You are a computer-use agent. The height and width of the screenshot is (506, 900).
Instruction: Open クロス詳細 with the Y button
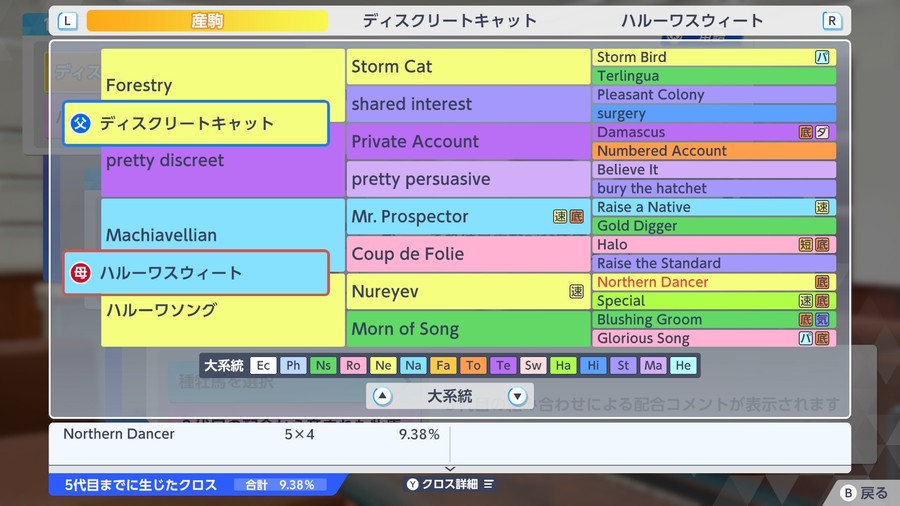(x=450, y=484)
